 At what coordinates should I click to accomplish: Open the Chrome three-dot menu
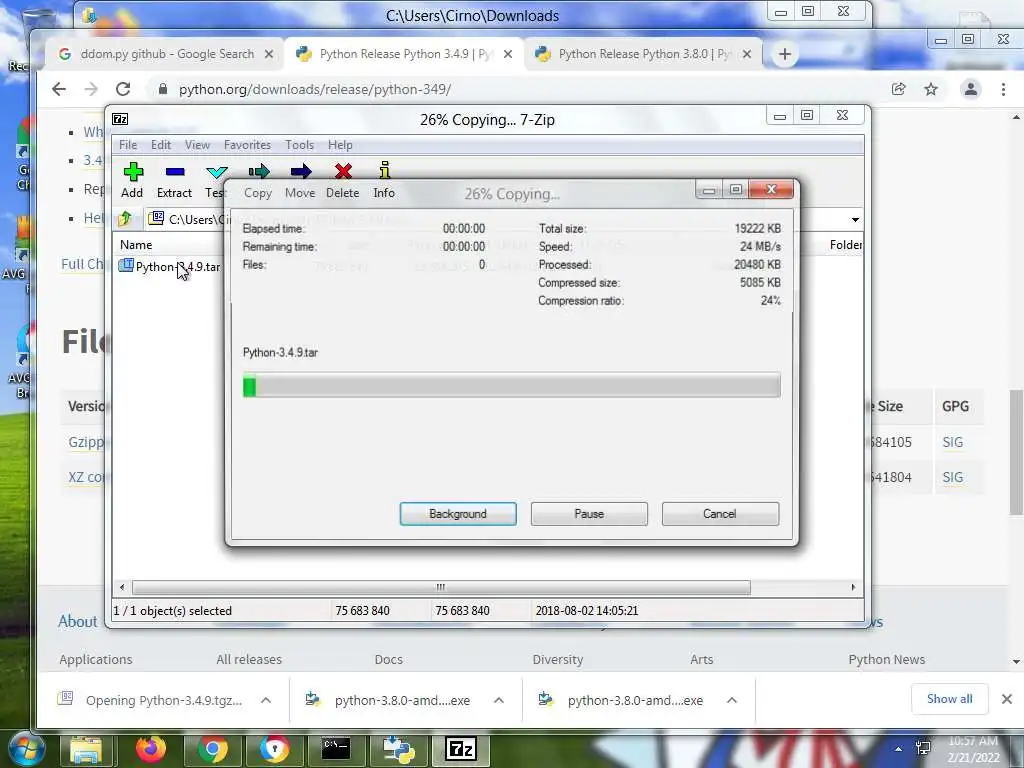point(1004,89)
